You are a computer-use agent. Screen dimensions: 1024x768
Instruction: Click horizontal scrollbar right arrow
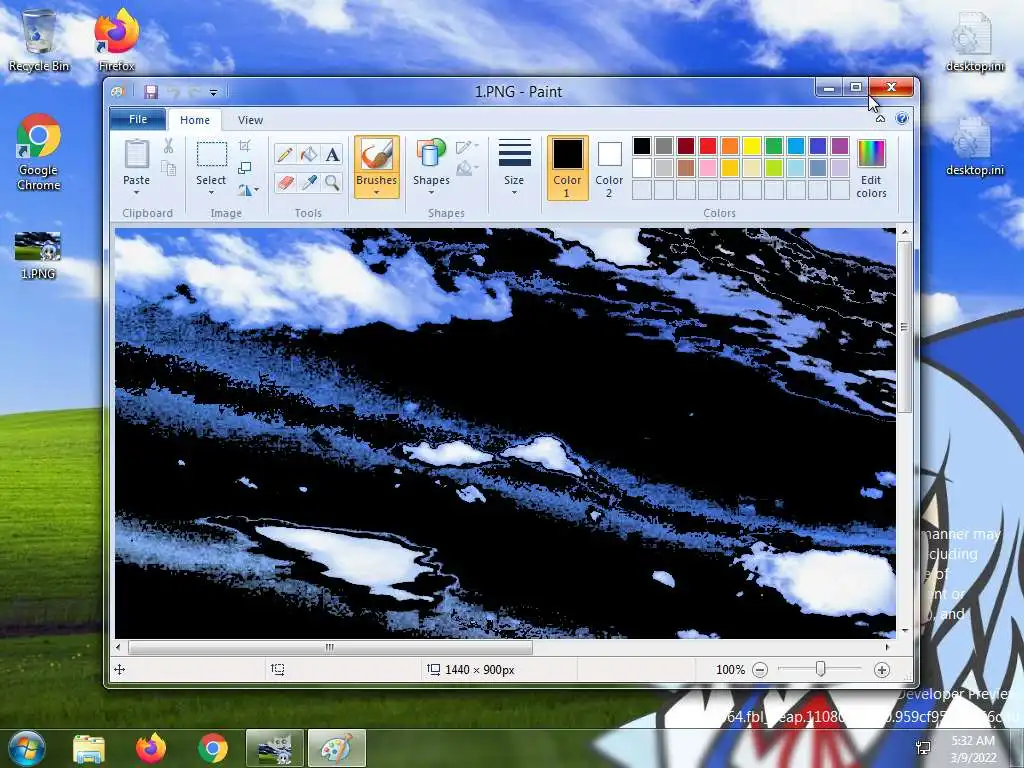887,647
